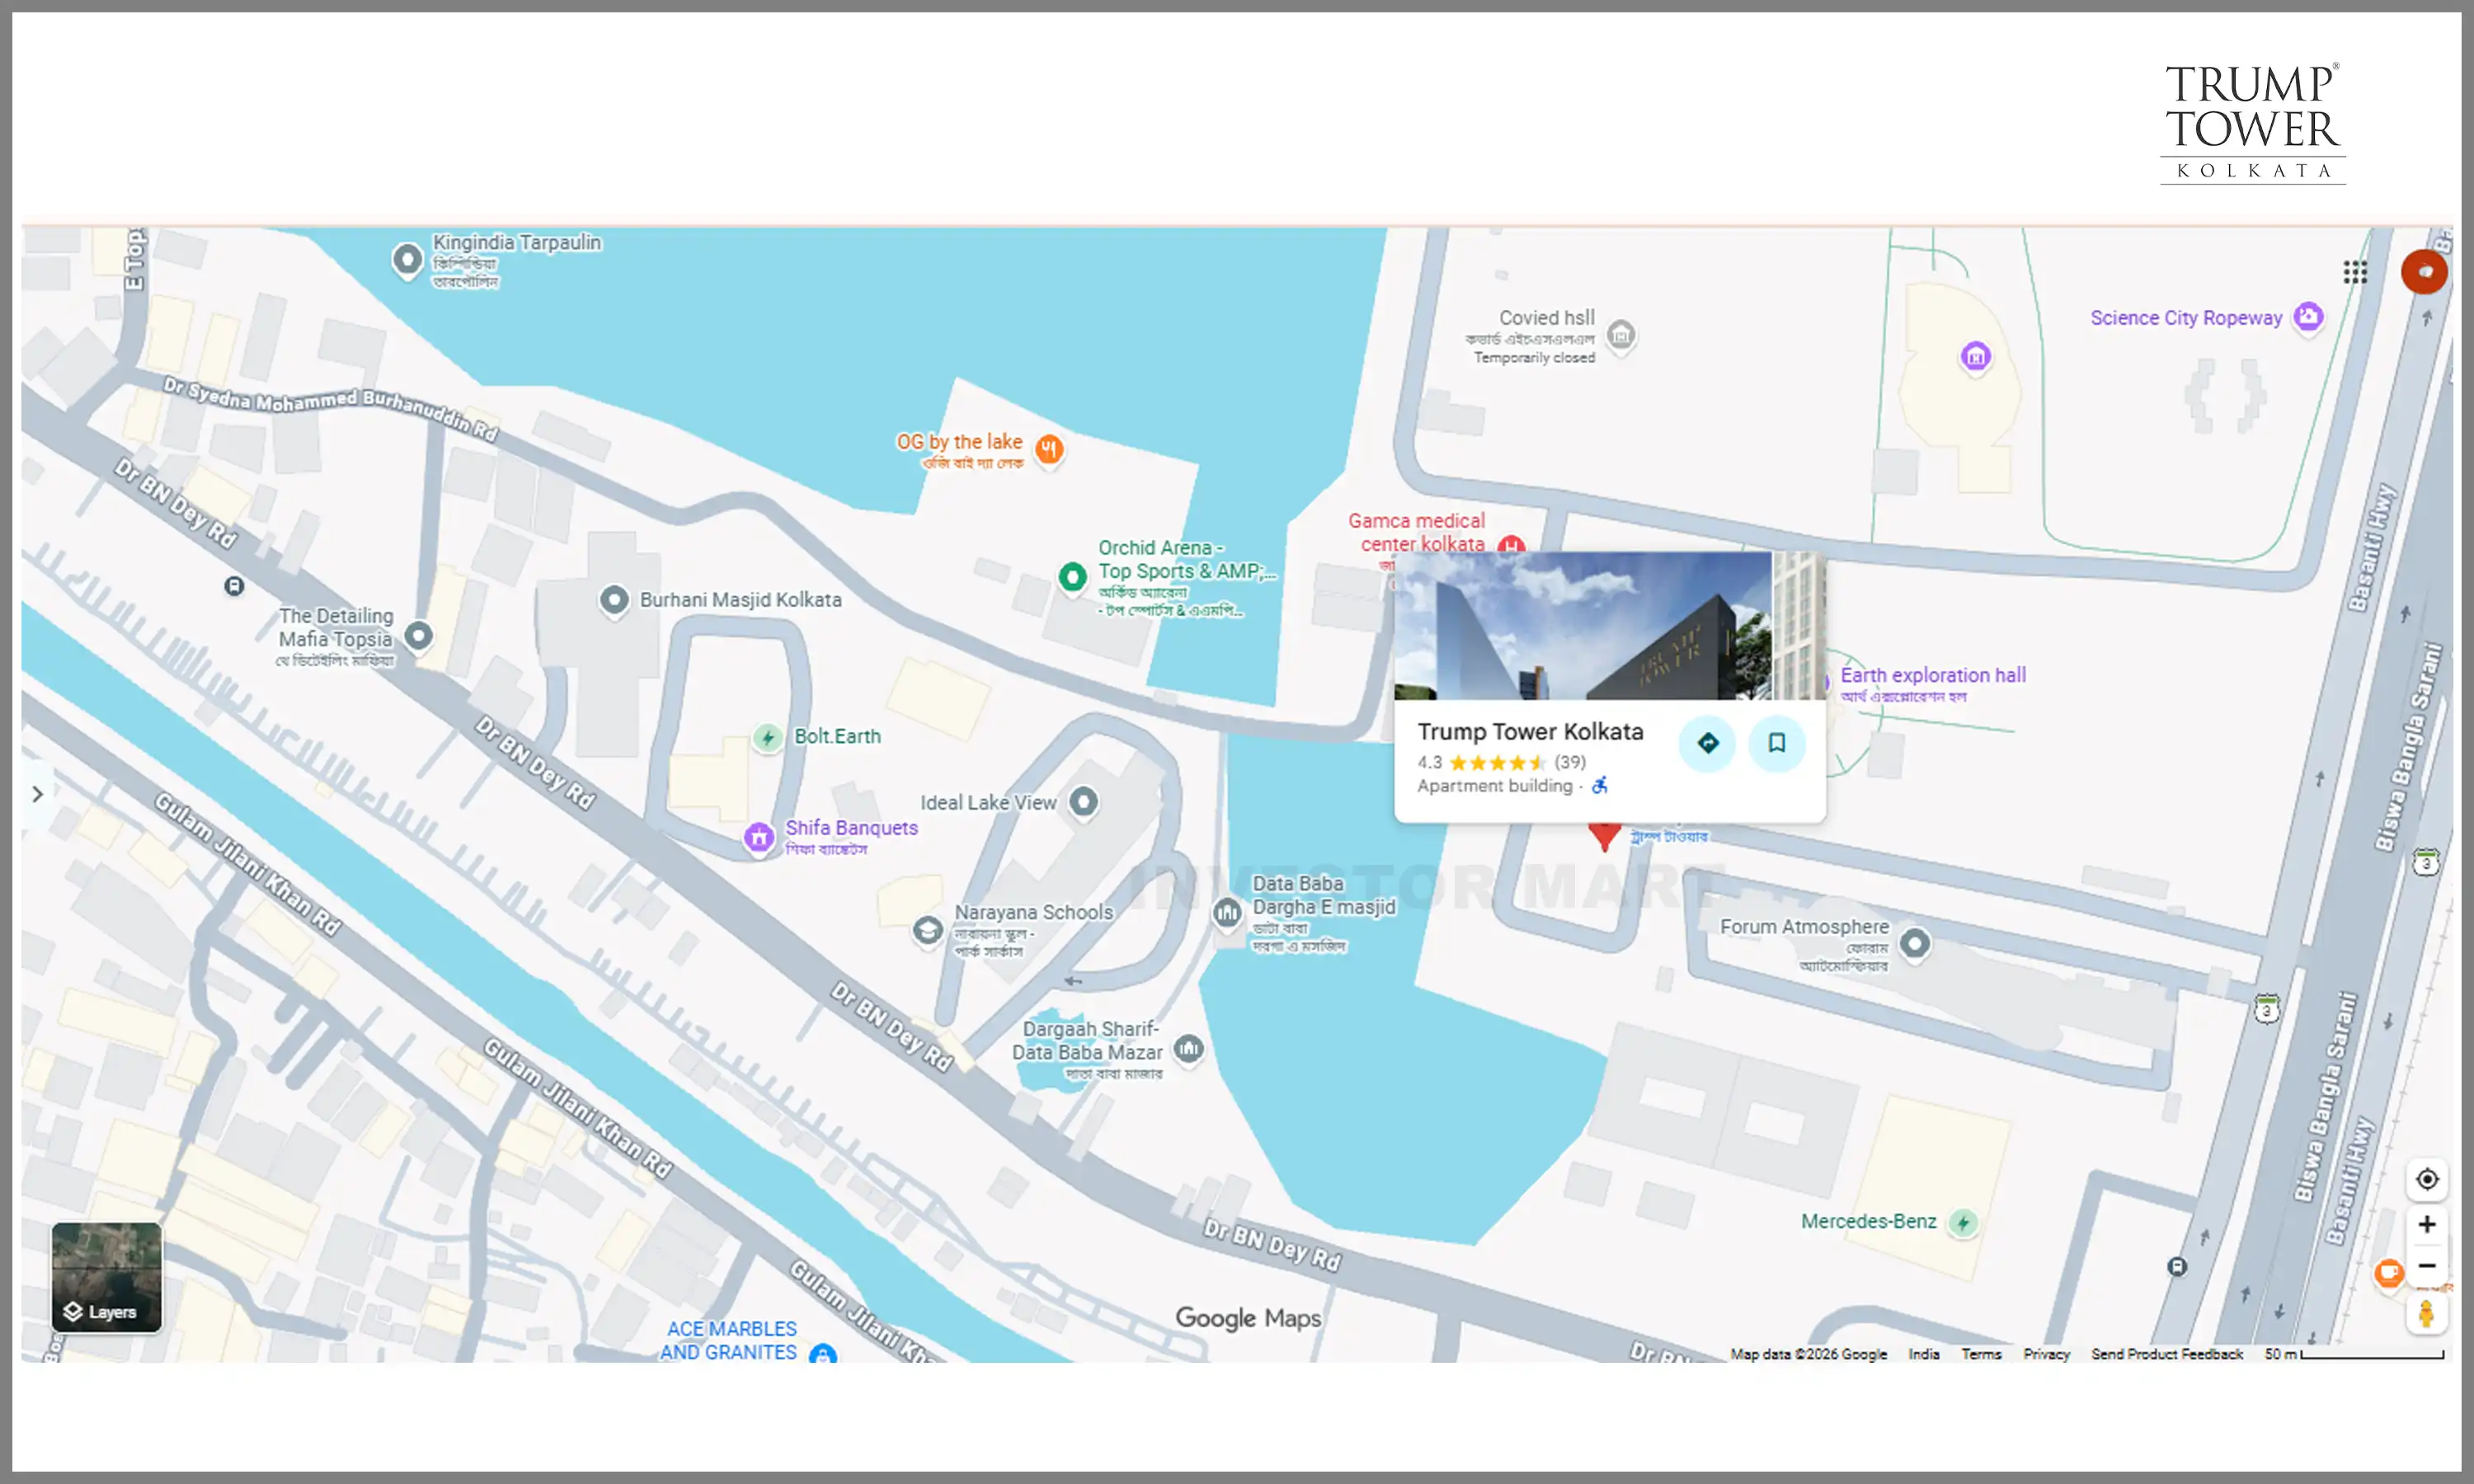
Task: Click the purple museum pin near Science City
Action: [x=1975, y=357]
